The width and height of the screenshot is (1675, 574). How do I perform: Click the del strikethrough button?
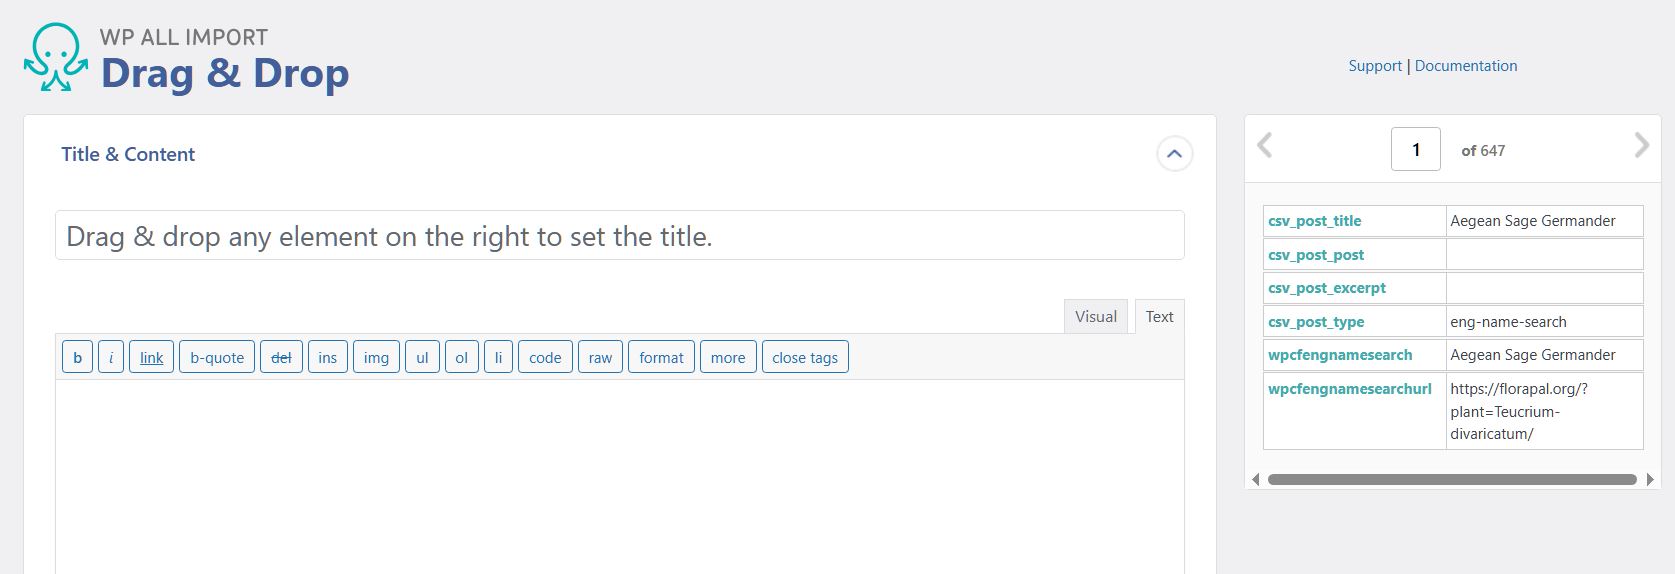(281, 357)
